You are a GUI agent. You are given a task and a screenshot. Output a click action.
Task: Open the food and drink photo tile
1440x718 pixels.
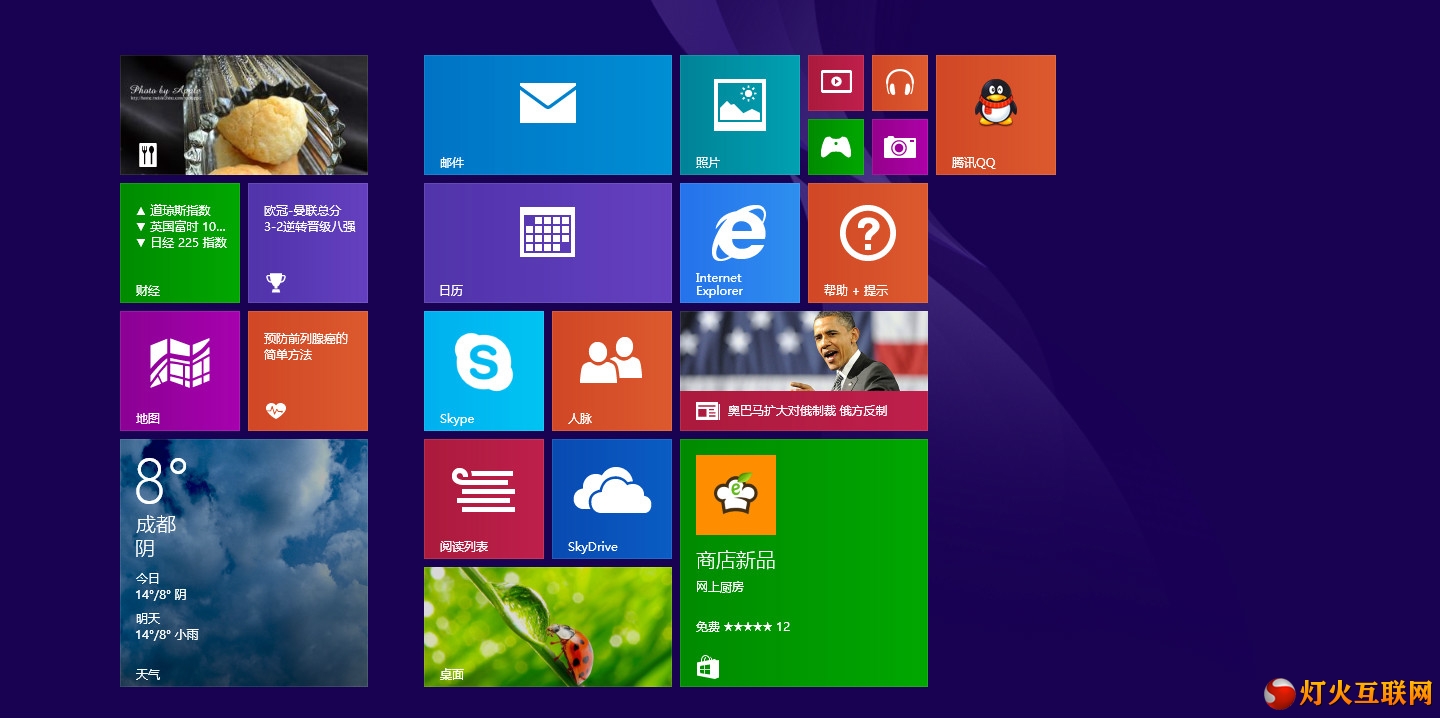click(244, 115)
